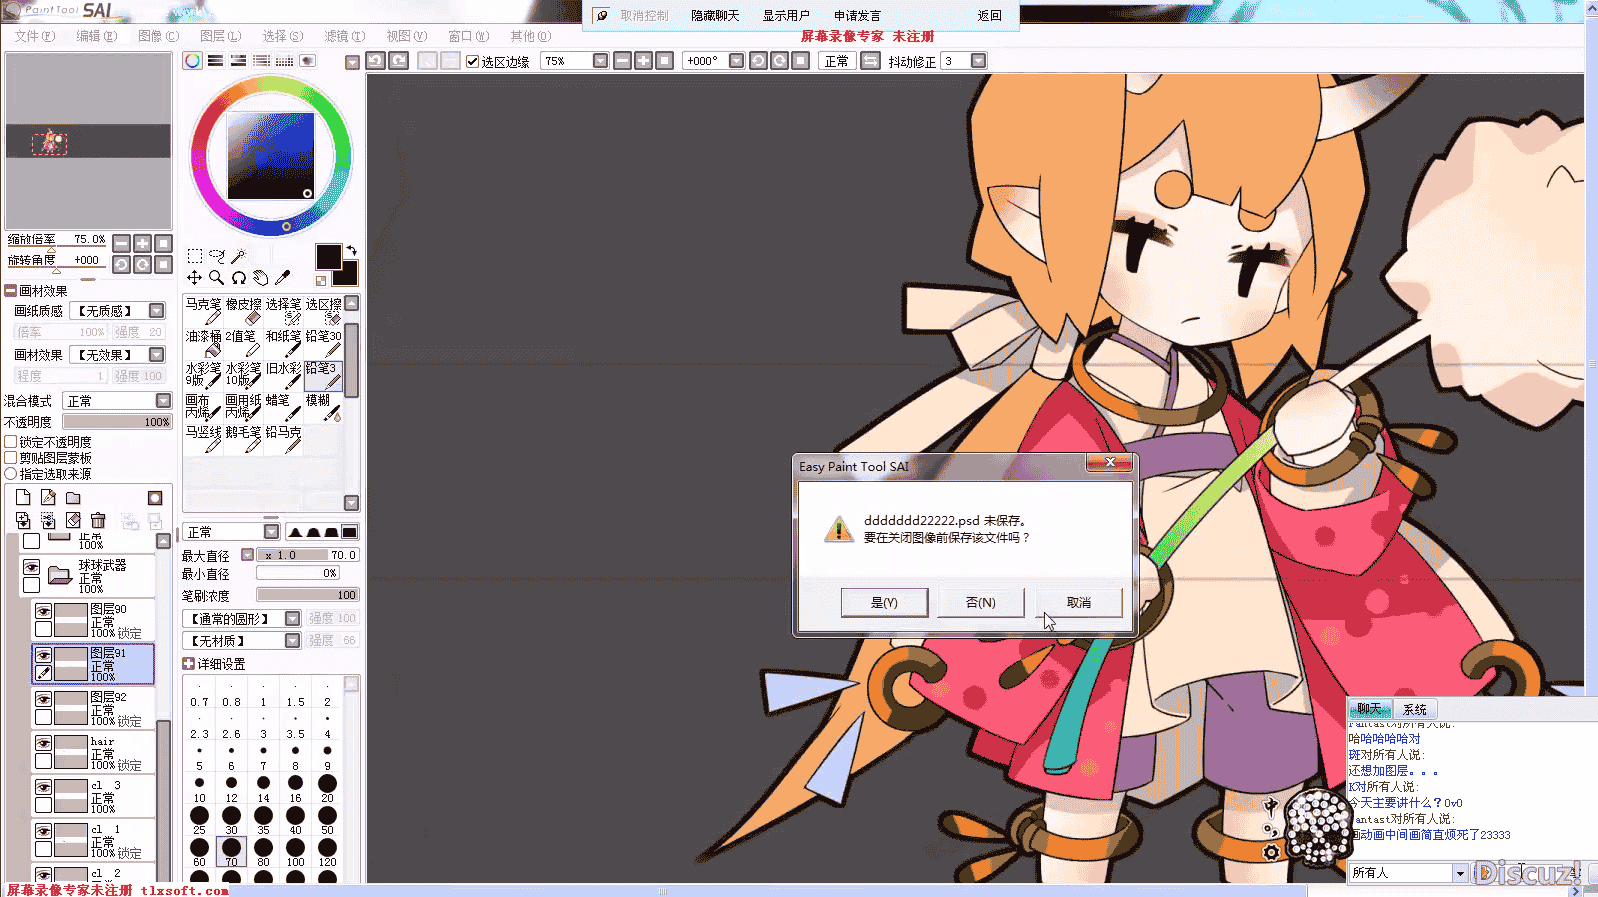Select the zoom magnifier tool
Screen dimensions: 1598x897
point(217,277)
